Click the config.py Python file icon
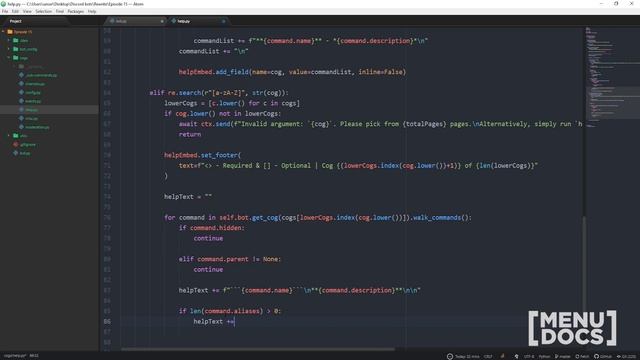 21,92
